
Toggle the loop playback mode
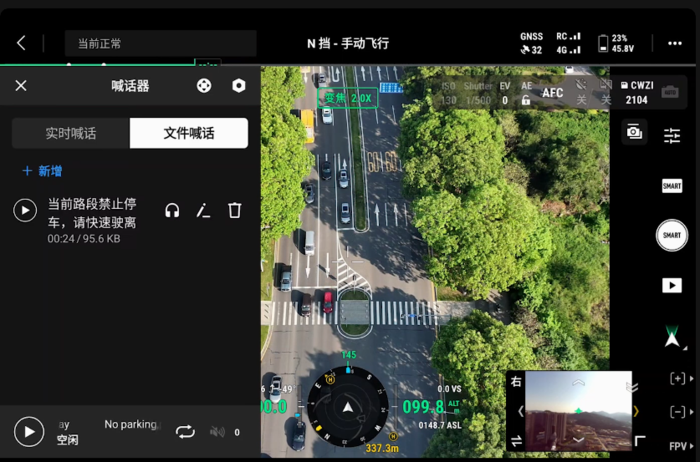(185, 432)
